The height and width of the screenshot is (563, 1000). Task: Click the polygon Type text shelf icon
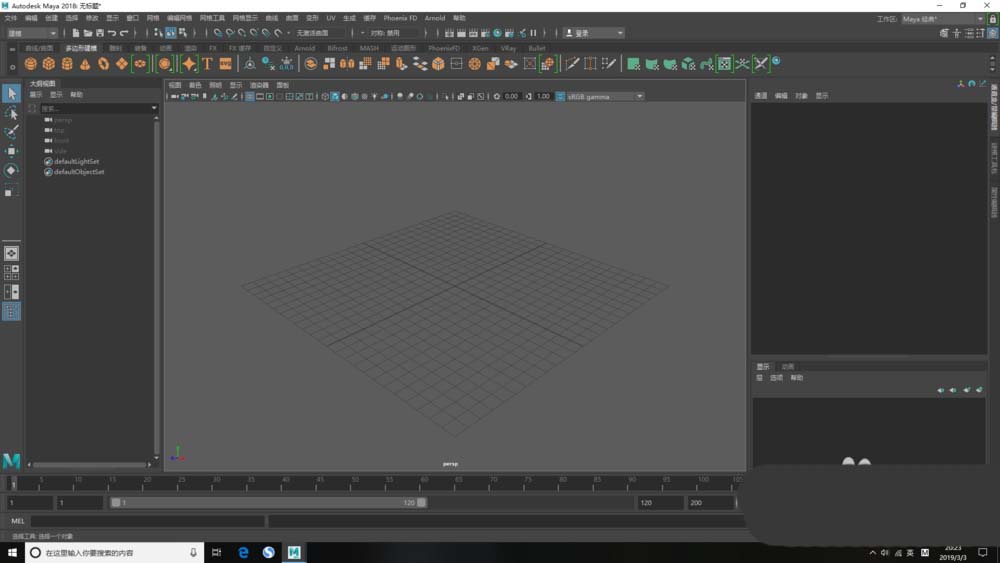tap(207, 64)
